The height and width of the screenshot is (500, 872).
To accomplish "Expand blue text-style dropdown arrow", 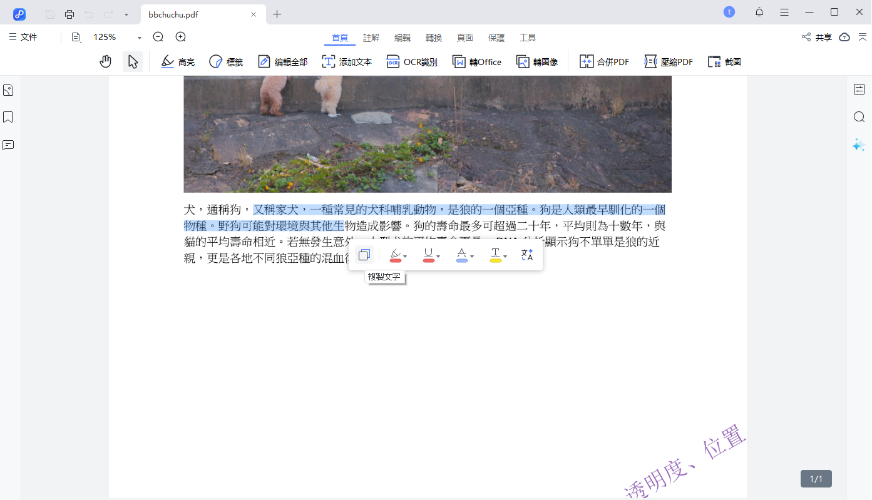I will 472,256.
